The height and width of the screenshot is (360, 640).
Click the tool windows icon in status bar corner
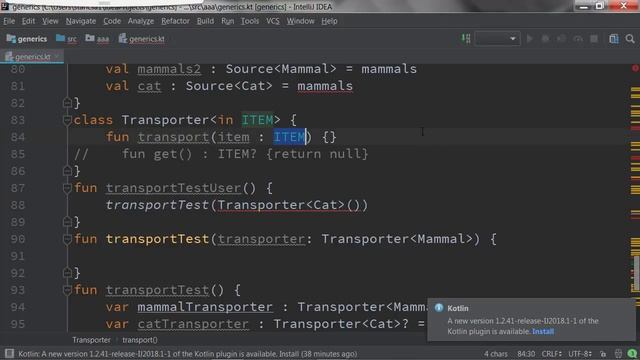click(x=9, y=354)
